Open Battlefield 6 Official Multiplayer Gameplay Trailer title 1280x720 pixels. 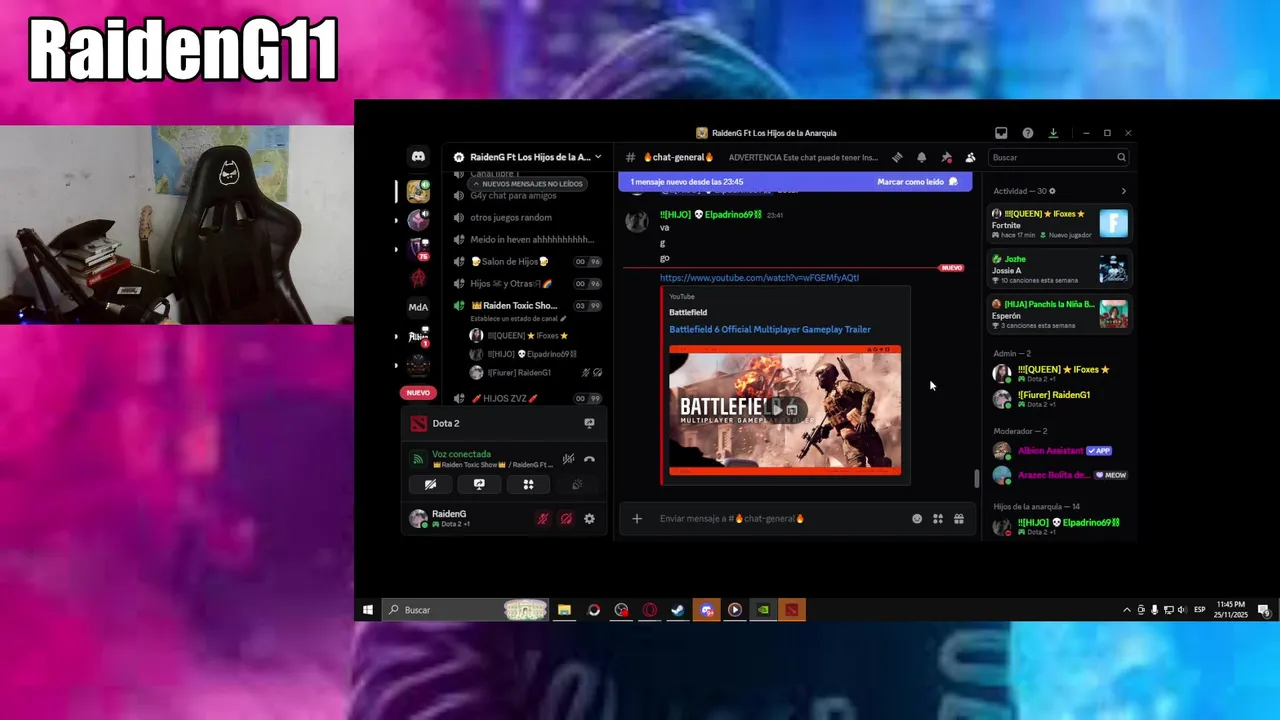tap(770, 329)
